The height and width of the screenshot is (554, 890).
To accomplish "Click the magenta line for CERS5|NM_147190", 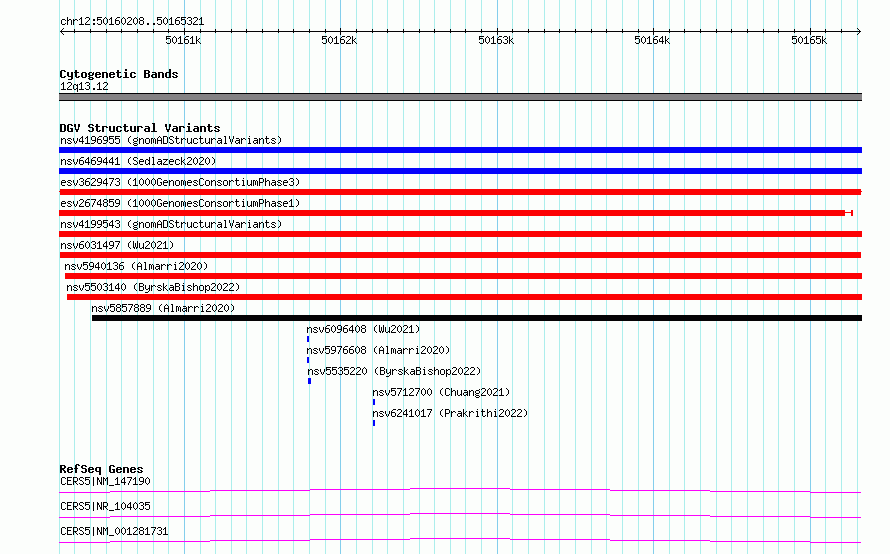I will [460, 490].
